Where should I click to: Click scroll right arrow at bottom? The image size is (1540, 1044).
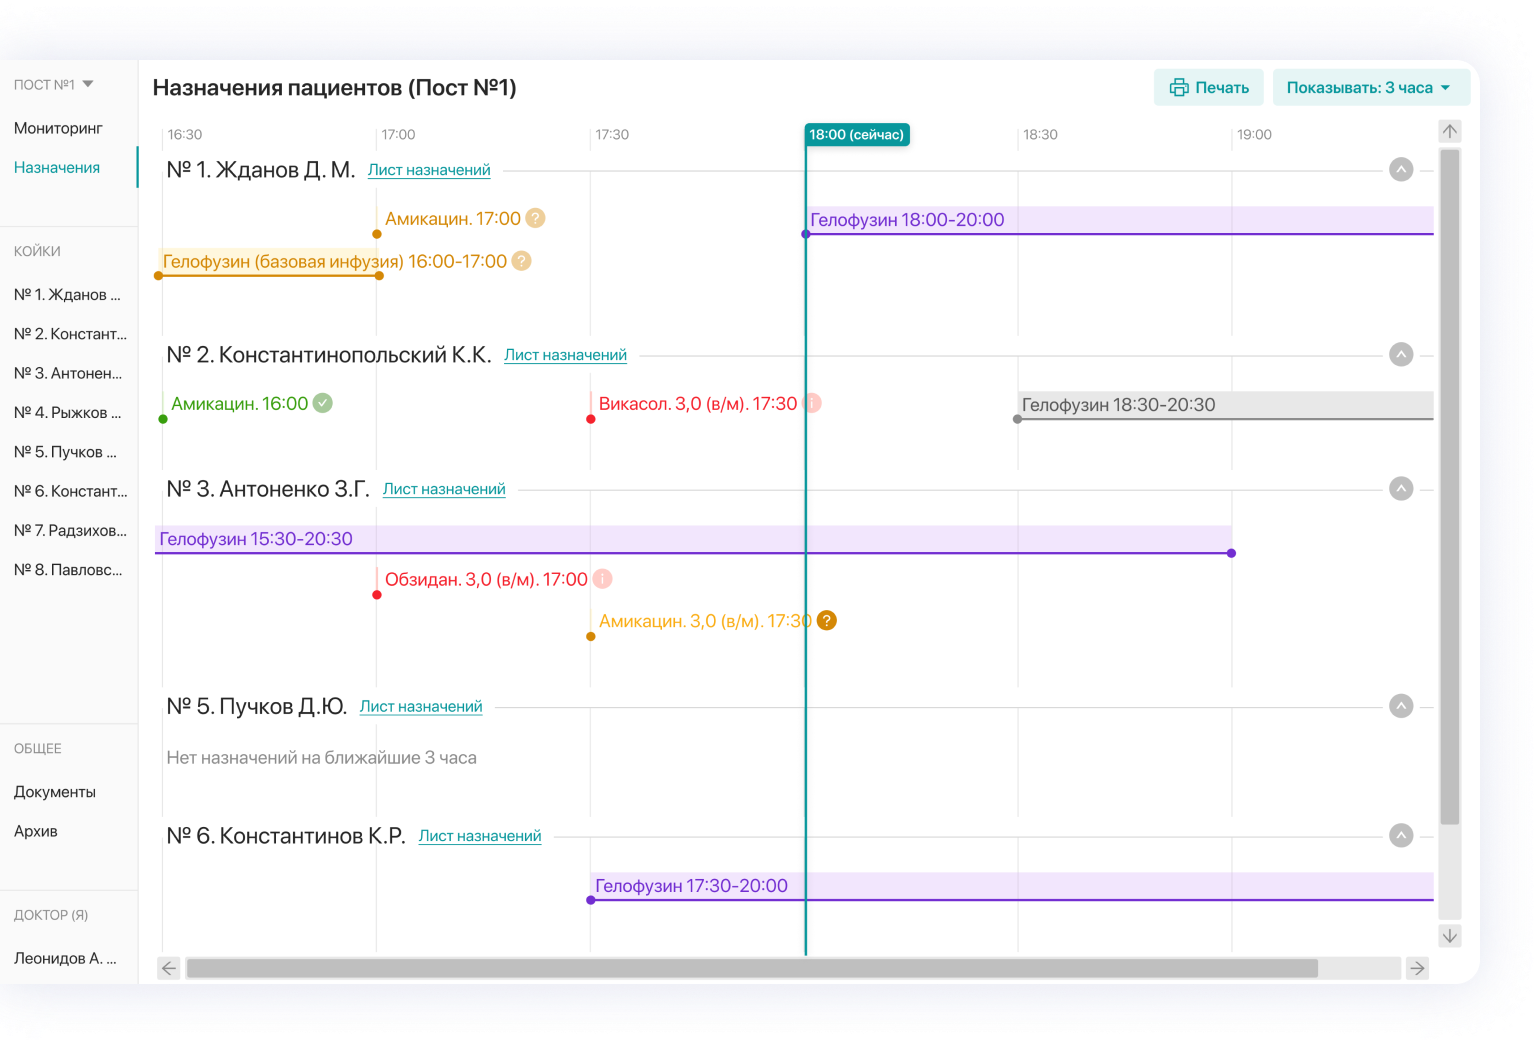click(1417, 968)
